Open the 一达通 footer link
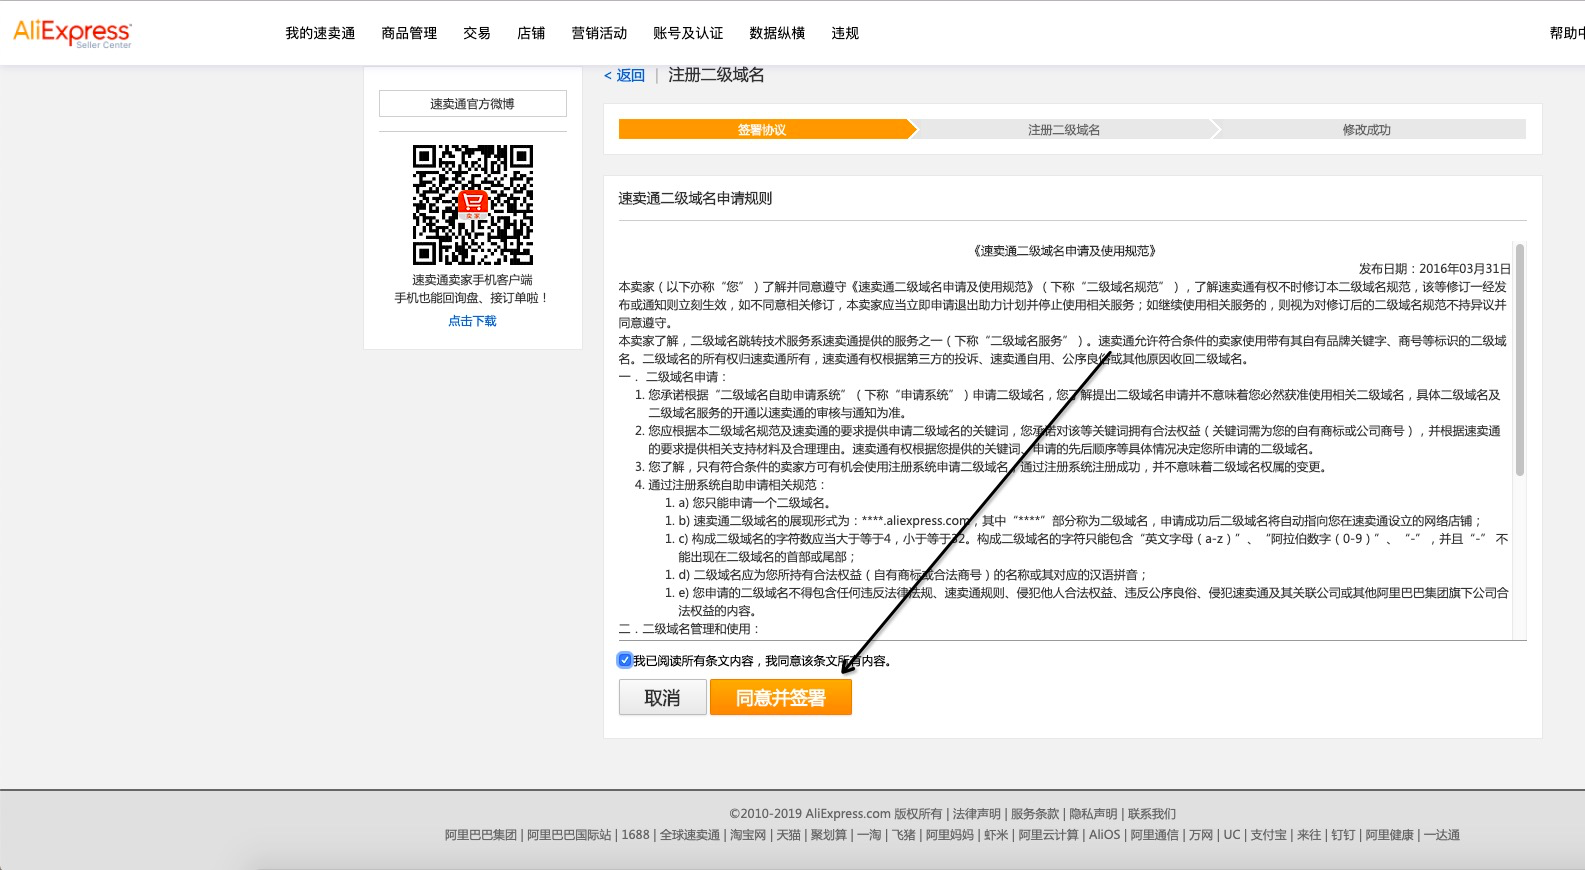 tap(1442, 835)
